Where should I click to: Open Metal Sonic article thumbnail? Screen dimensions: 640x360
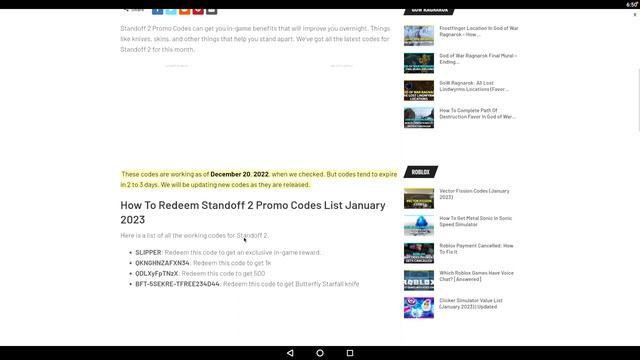pyautogui.click(x=419, y=226)
